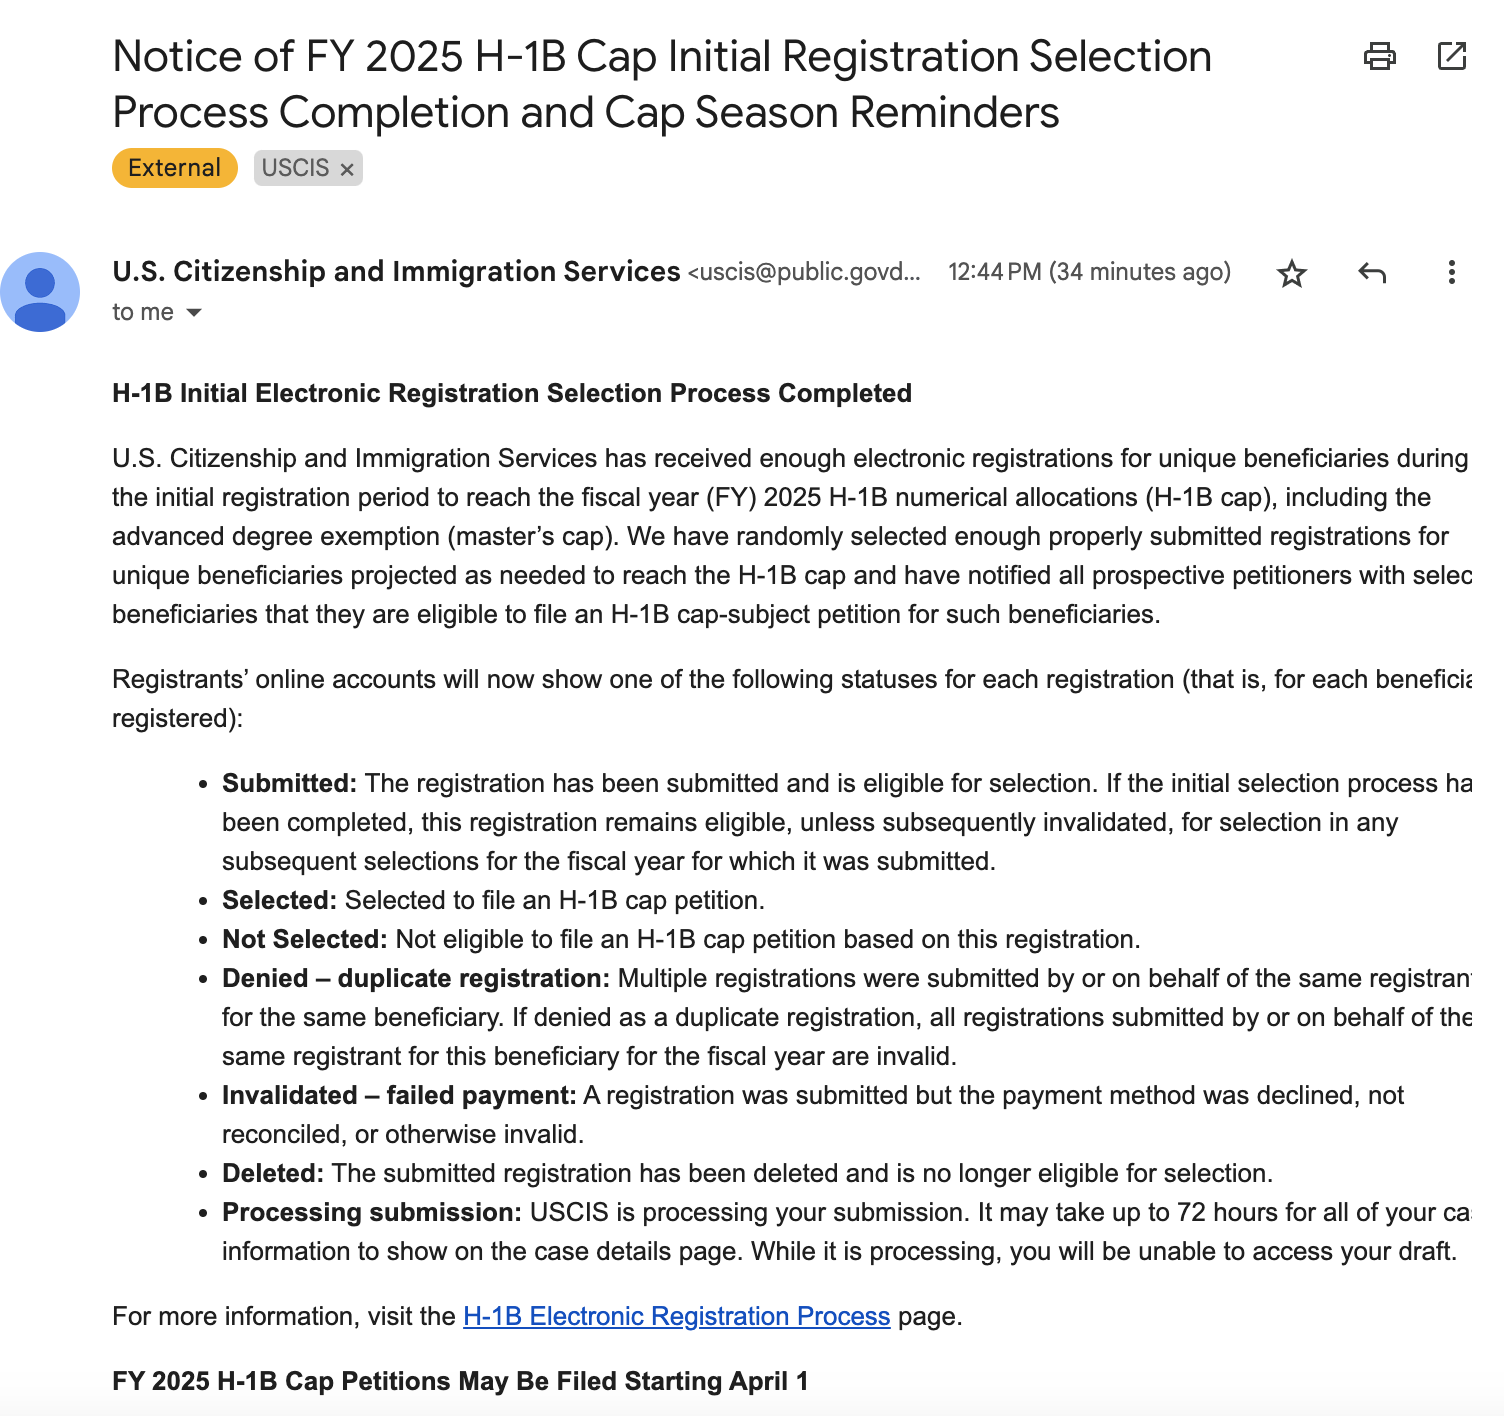The width and height of the screenshot is (1504, 1416).
Task: Click the sender's profile avatar
Action: tap(41, 291)
